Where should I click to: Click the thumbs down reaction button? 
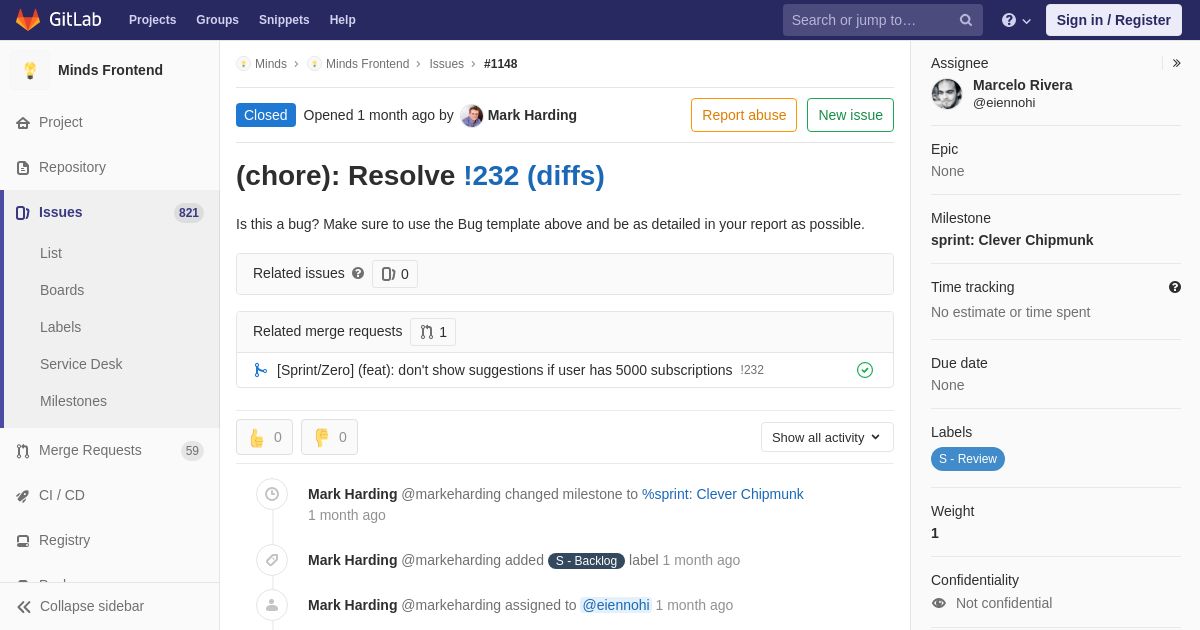pos(329,437)
